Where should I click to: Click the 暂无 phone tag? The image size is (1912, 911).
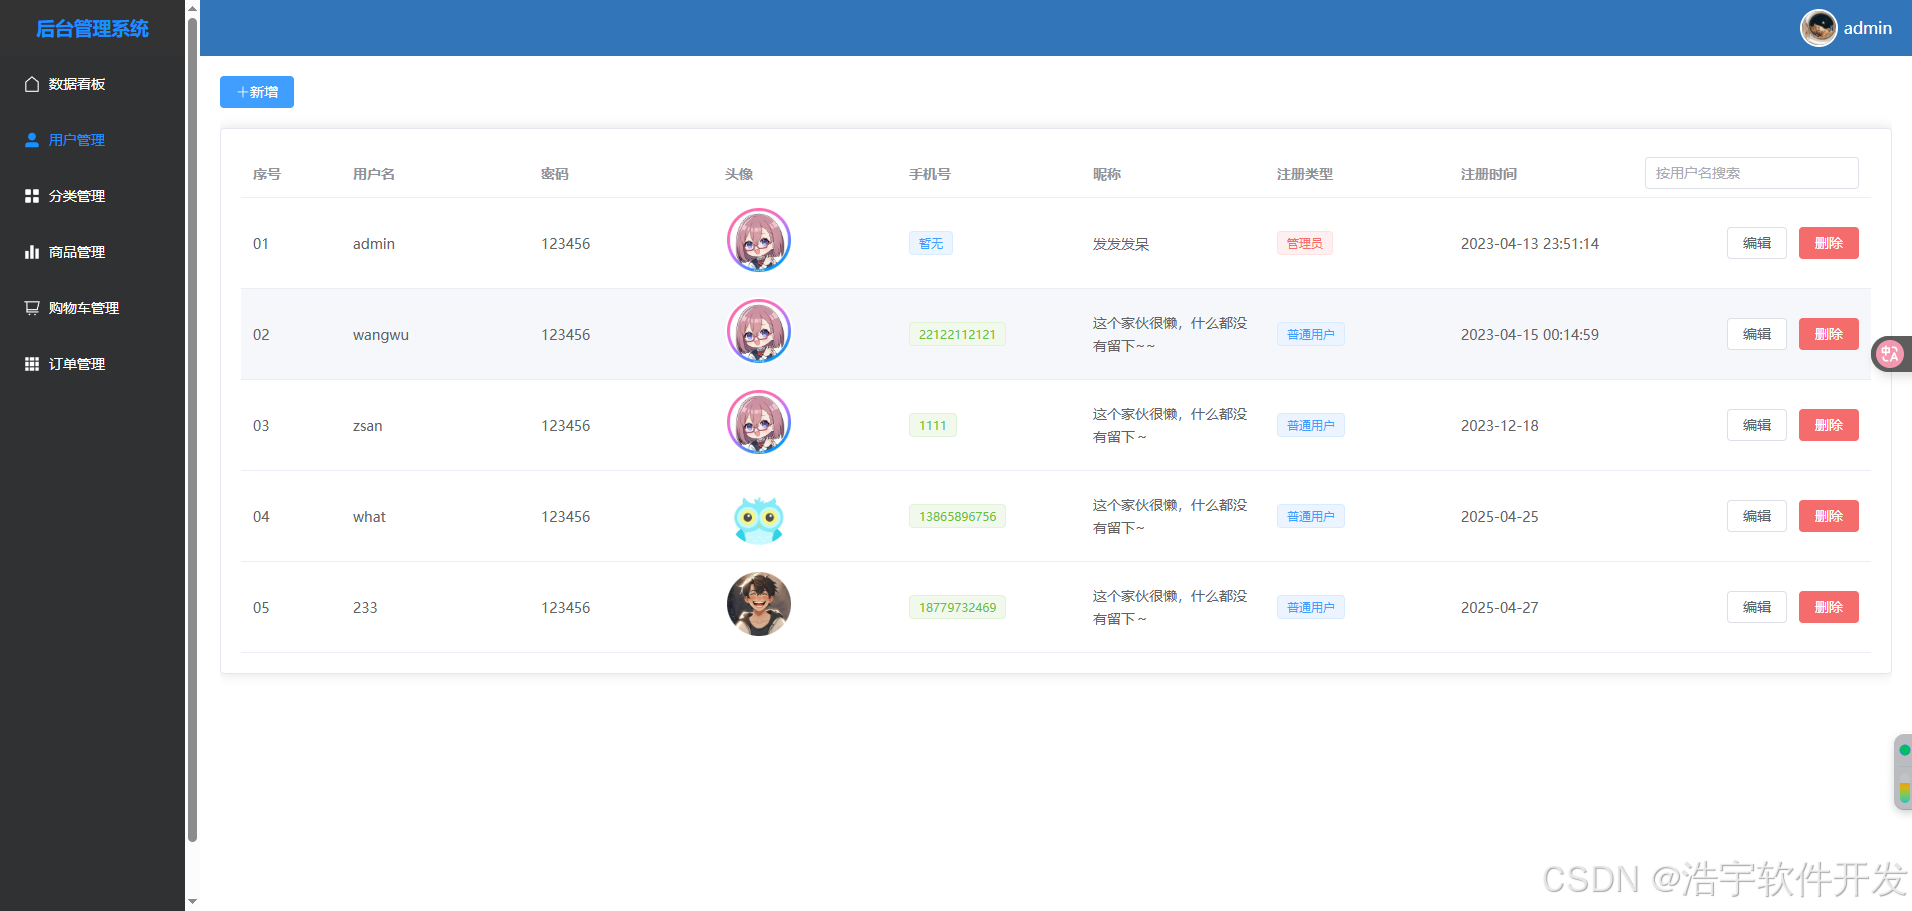click(931, 243)
